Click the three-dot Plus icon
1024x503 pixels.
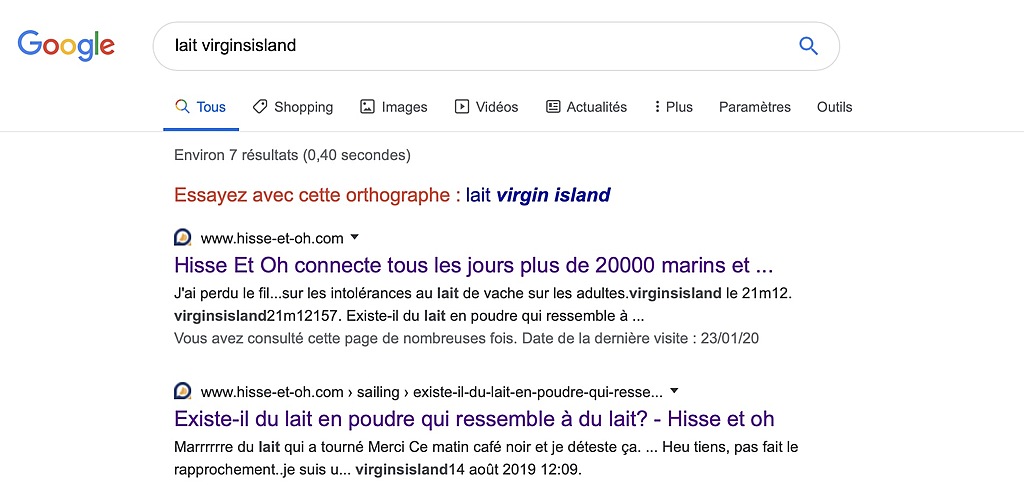[x=657, y=106]
